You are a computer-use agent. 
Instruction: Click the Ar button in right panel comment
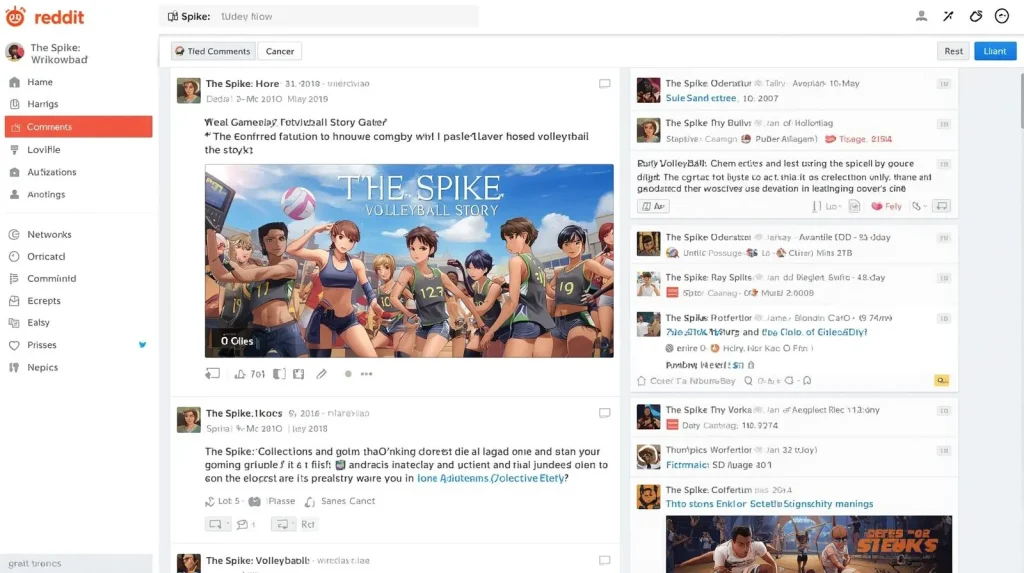[653, 206]
